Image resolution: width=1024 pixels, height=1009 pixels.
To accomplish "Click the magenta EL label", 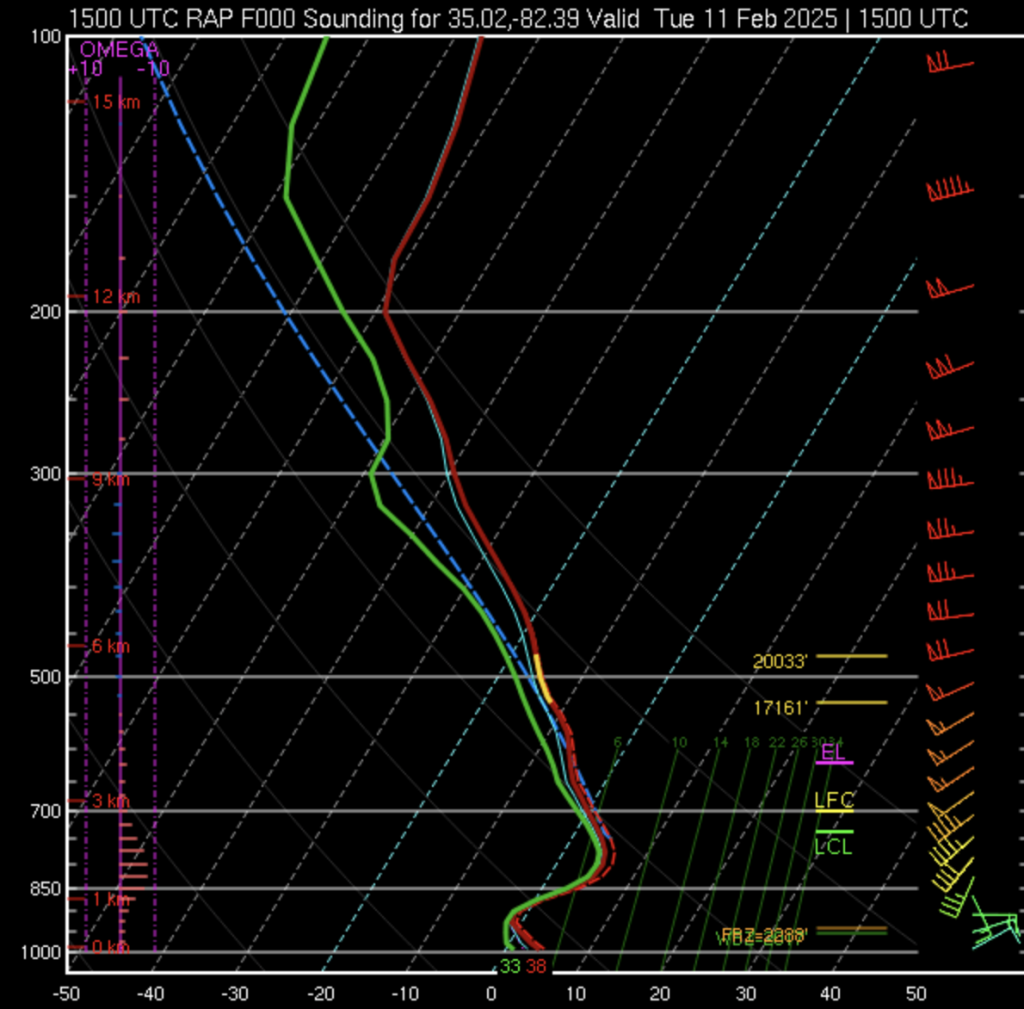I will (833, 752).
